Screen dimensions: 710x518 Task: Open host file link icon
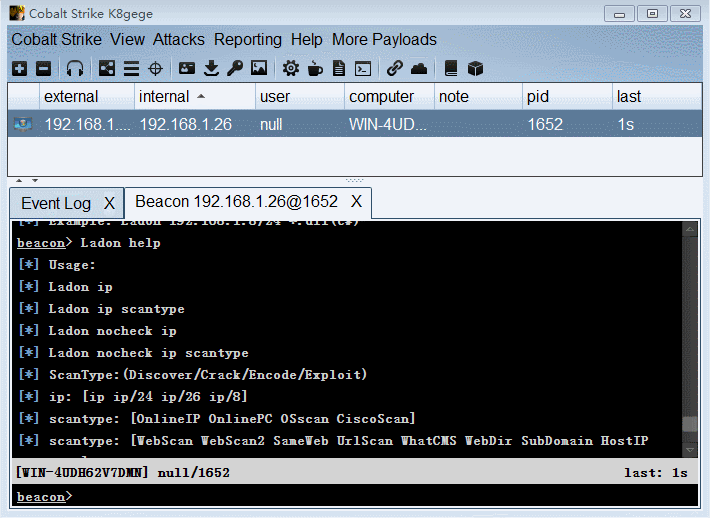pyautogui.click(x=394, y=69)
